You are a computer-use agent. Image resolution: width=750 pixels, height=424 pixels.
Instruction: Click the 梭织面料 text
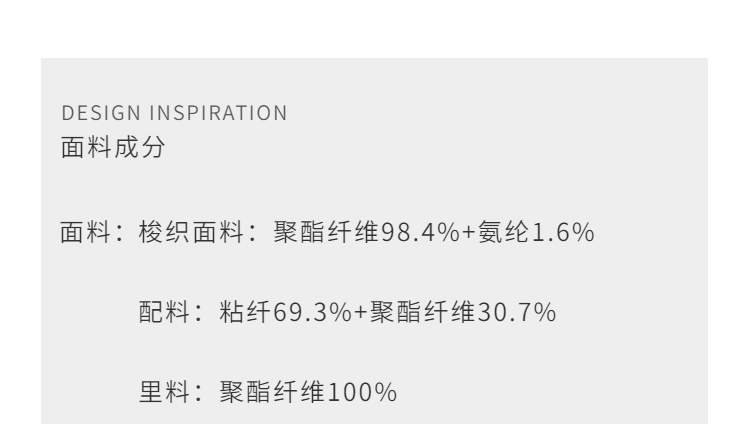(x=182, y=234)
